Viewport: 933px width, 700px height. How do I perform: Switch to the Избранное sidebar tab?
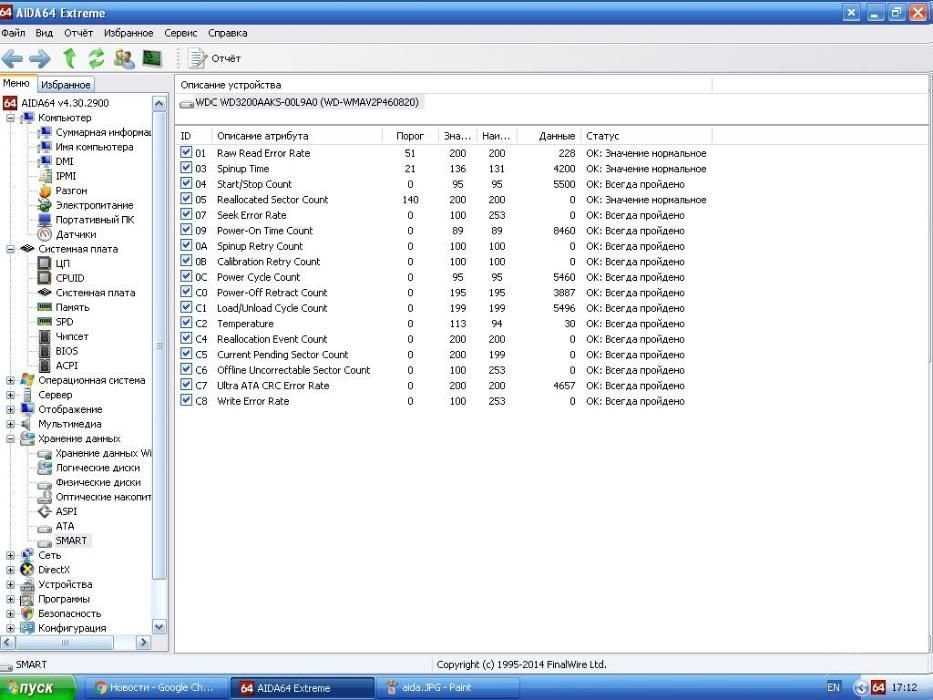click(65, 85)
